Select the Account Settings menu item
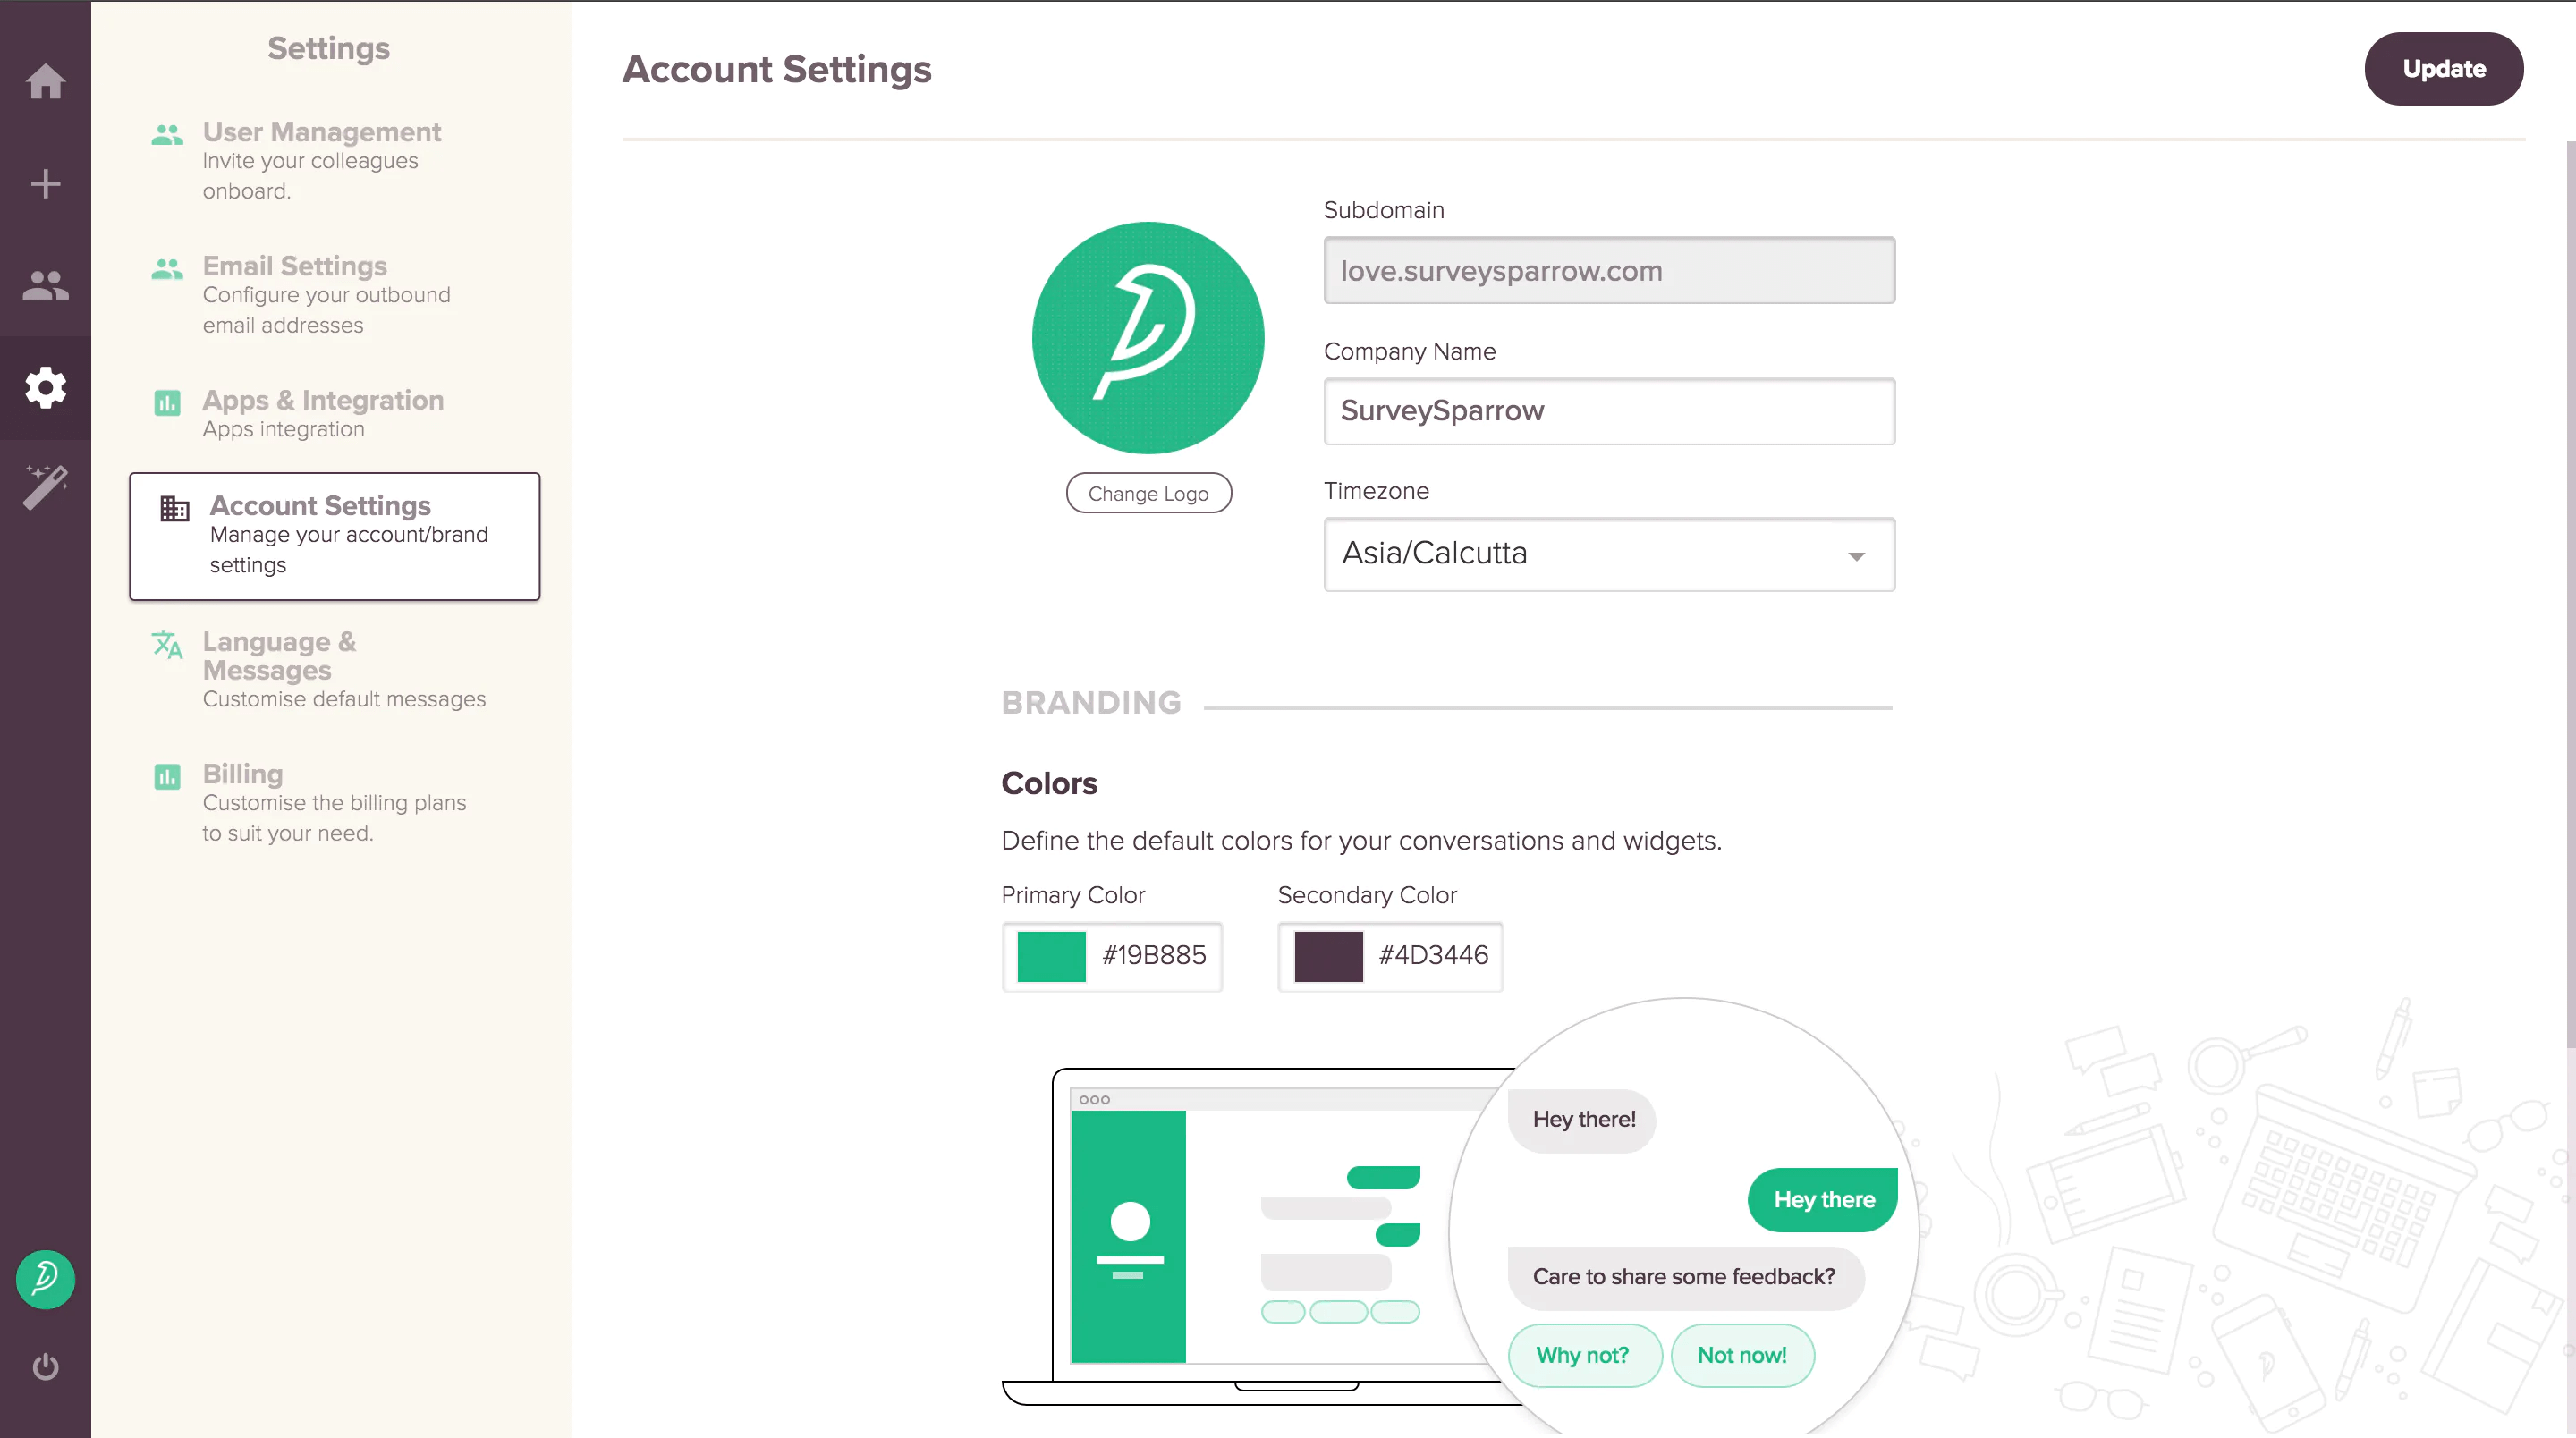 334,536
